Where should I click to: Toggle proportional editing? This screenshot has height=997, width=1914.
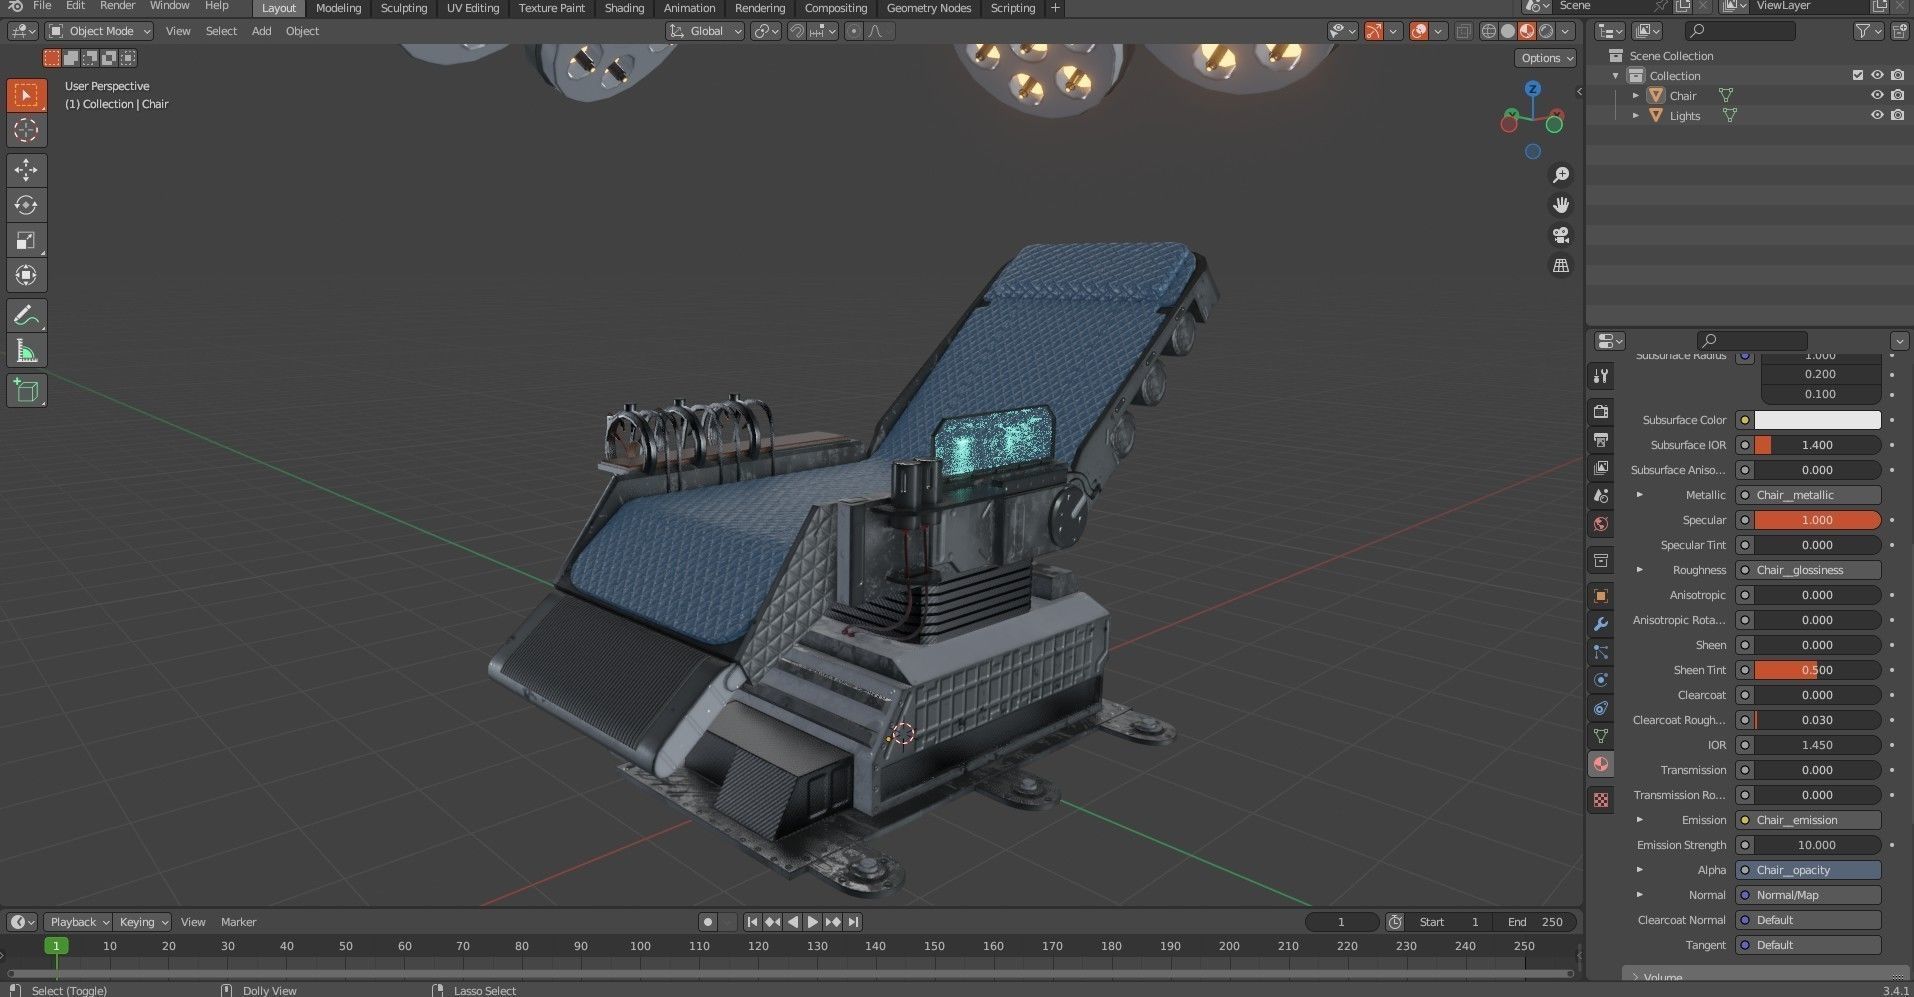point(853,31)
